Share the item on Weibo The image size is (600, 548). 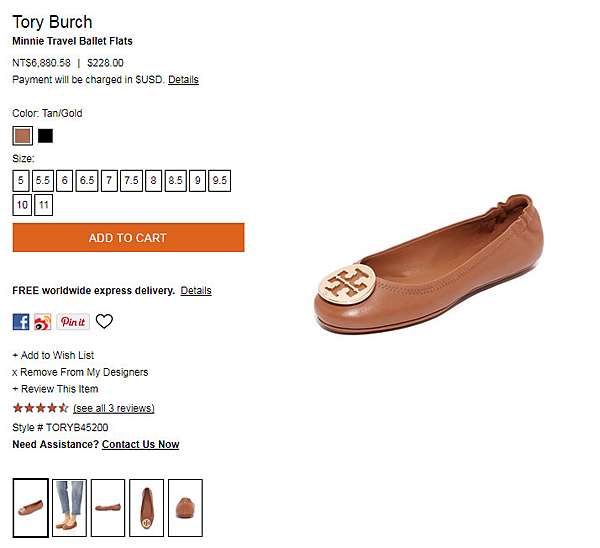(42, 322)
